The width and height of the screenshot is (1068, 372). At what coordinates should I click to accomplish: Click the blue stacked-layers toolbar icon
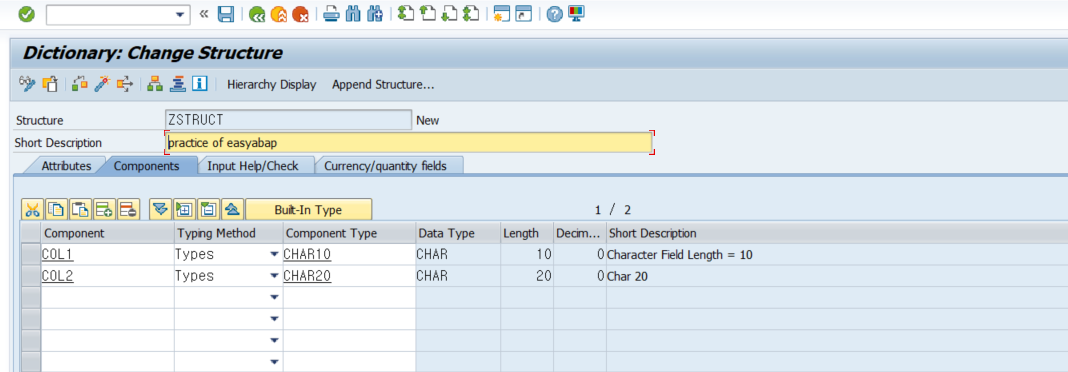click(178, 84)
